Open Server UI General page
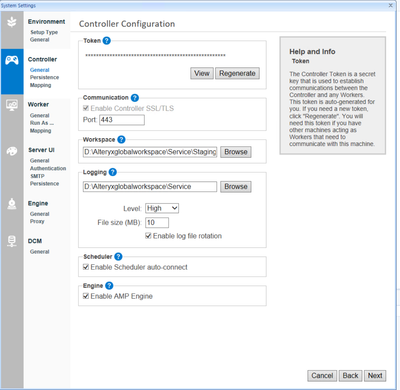Image resolution: width=400 pixels, height=390 pixels. tap(39, 161)
